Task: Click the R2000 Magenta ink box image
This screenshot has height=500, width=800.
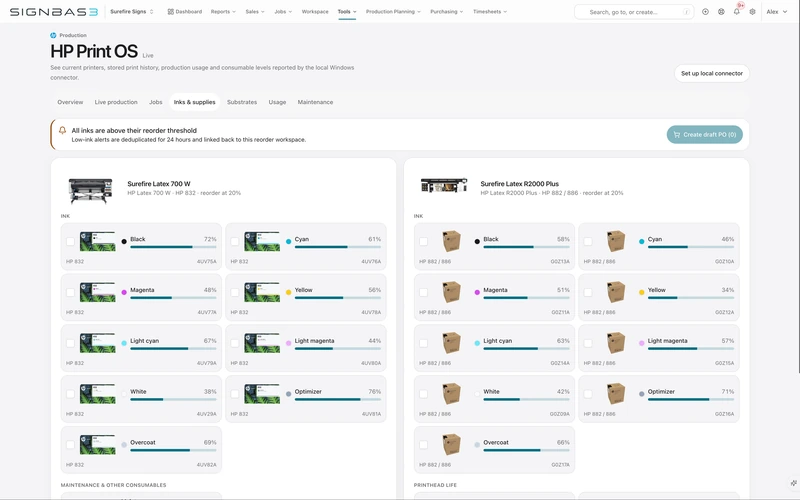Action: 452,292
